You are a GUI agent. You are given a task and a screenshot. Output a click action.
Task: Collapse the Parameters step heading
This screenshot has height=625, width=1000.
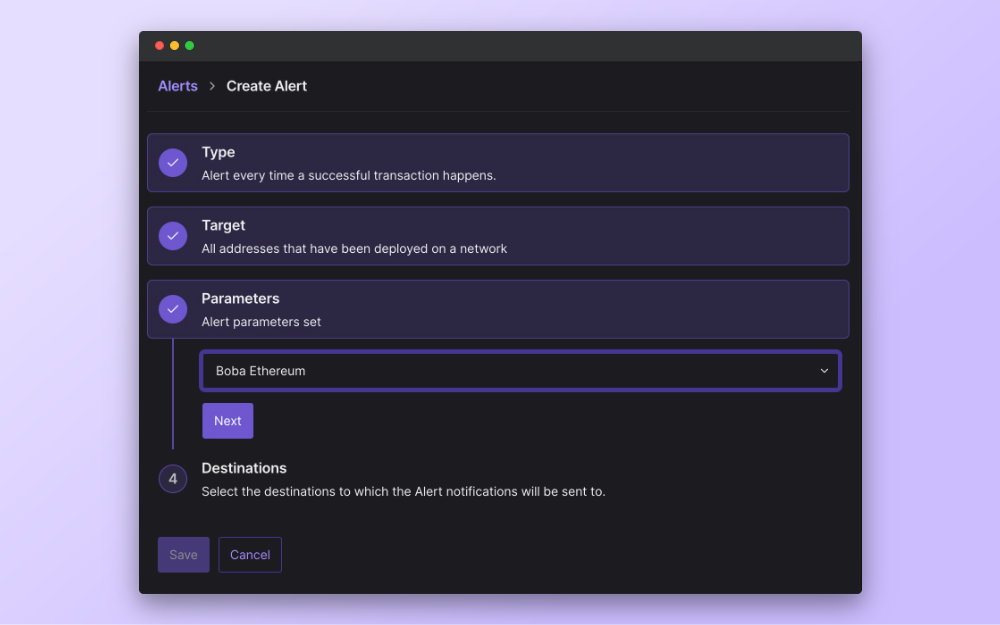point(240,298)
